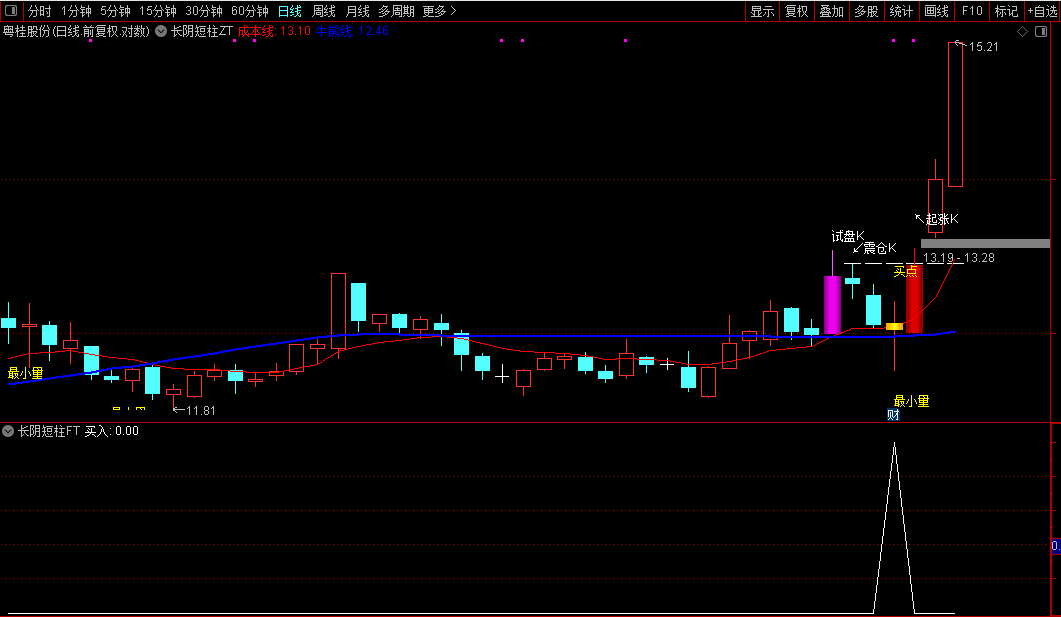
Task: Open F10 company information
Action: tap(972, 11)
